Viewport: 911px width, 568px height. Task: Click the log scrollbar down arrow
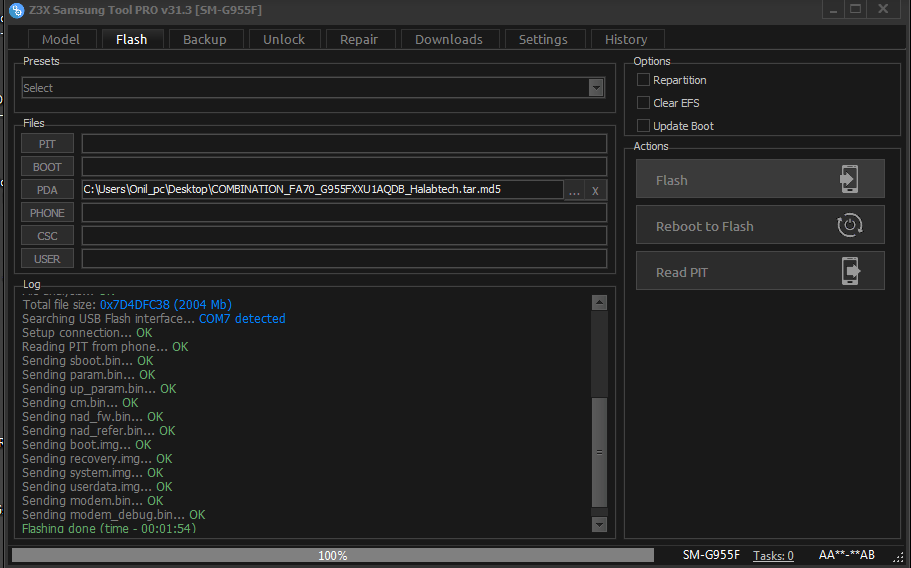point(599,524)
